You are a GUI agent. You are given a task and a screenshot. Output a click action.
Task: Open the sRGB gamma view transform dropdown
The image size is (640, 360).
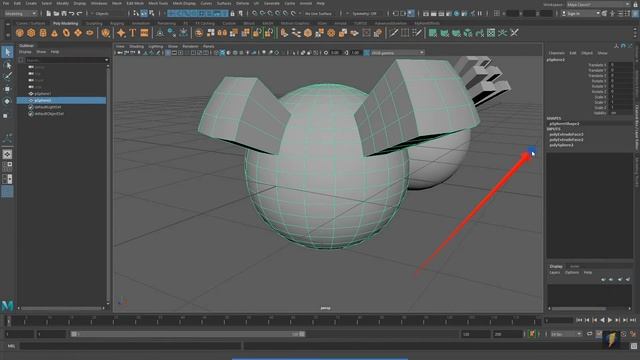tap(398, 53)
